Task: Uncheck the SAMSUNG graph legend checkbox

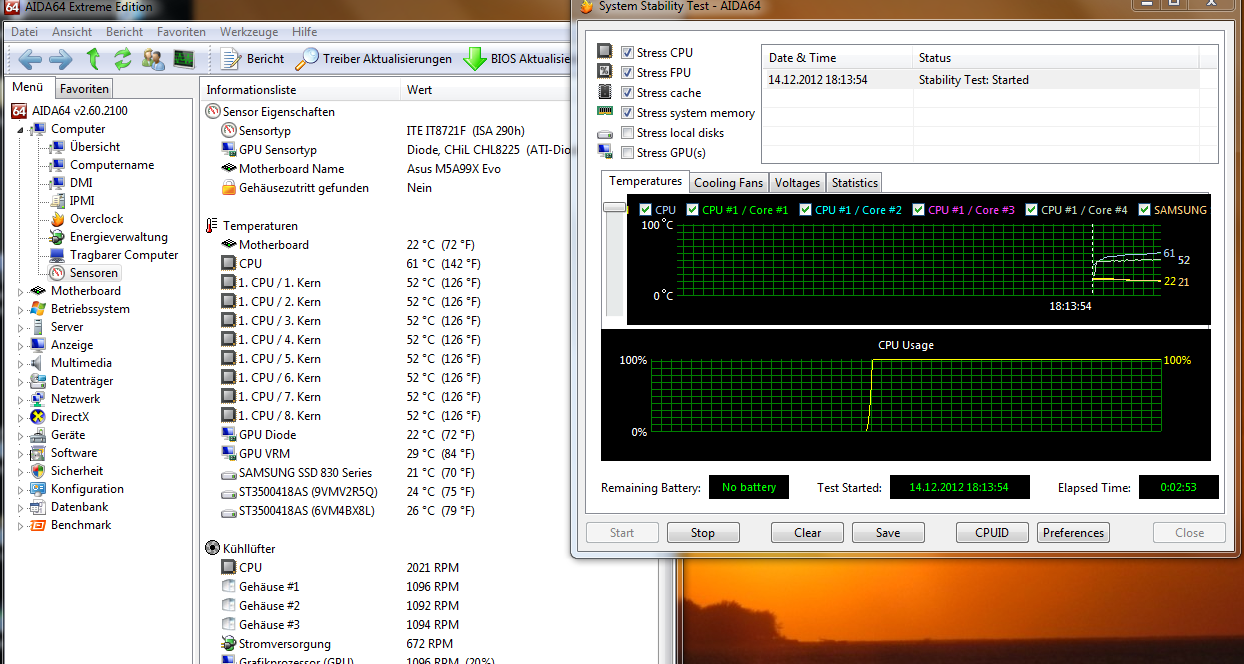Action: [x=1144, y=210]
